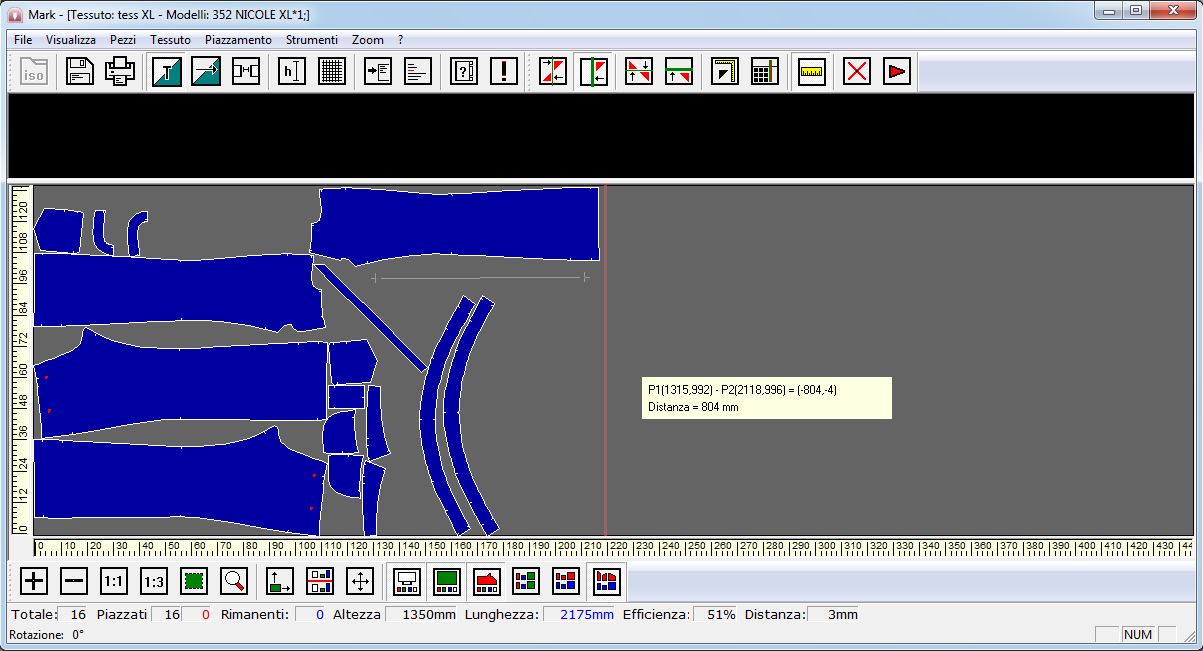Click the corner ruler placement icon
The height and width of the screenshot is (651, 1203).
(x=725, y=72)
